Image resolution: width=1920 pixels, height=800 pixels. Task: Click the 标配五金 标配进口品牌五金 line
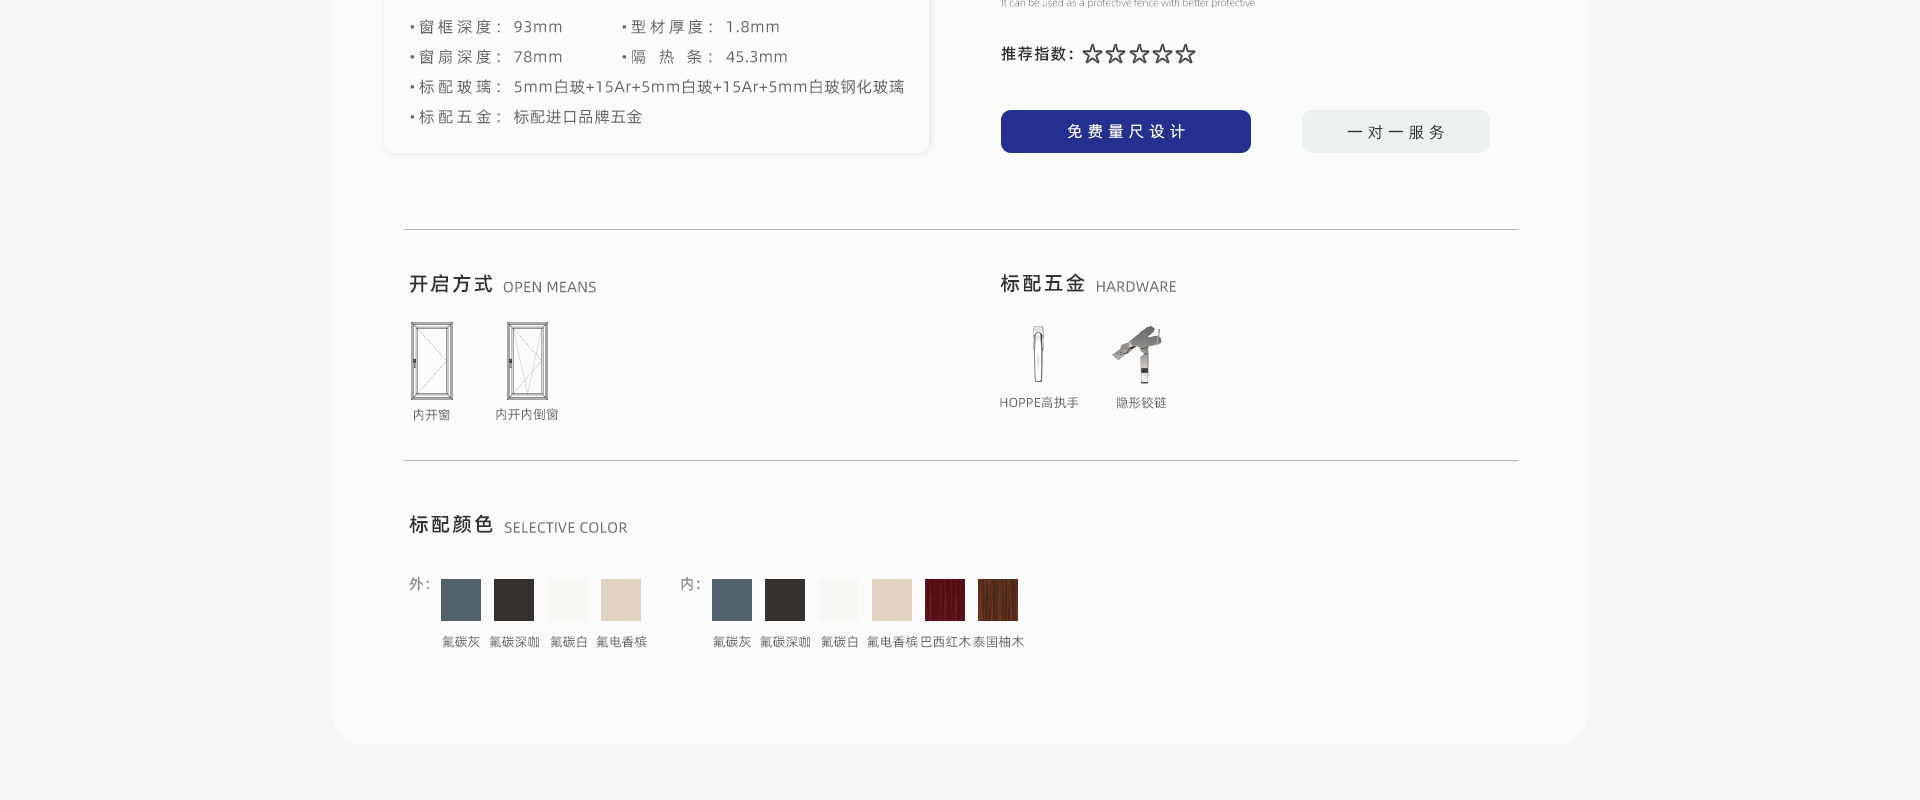point(526,117)
